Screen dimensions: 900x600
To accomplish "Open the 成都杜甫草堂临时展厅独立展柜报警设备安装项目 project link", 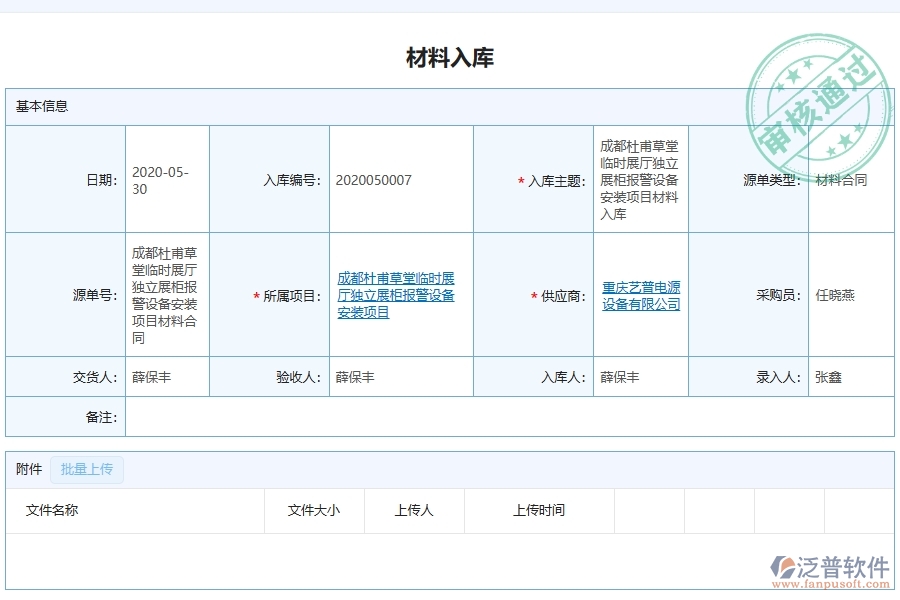I will click(398, 294).
